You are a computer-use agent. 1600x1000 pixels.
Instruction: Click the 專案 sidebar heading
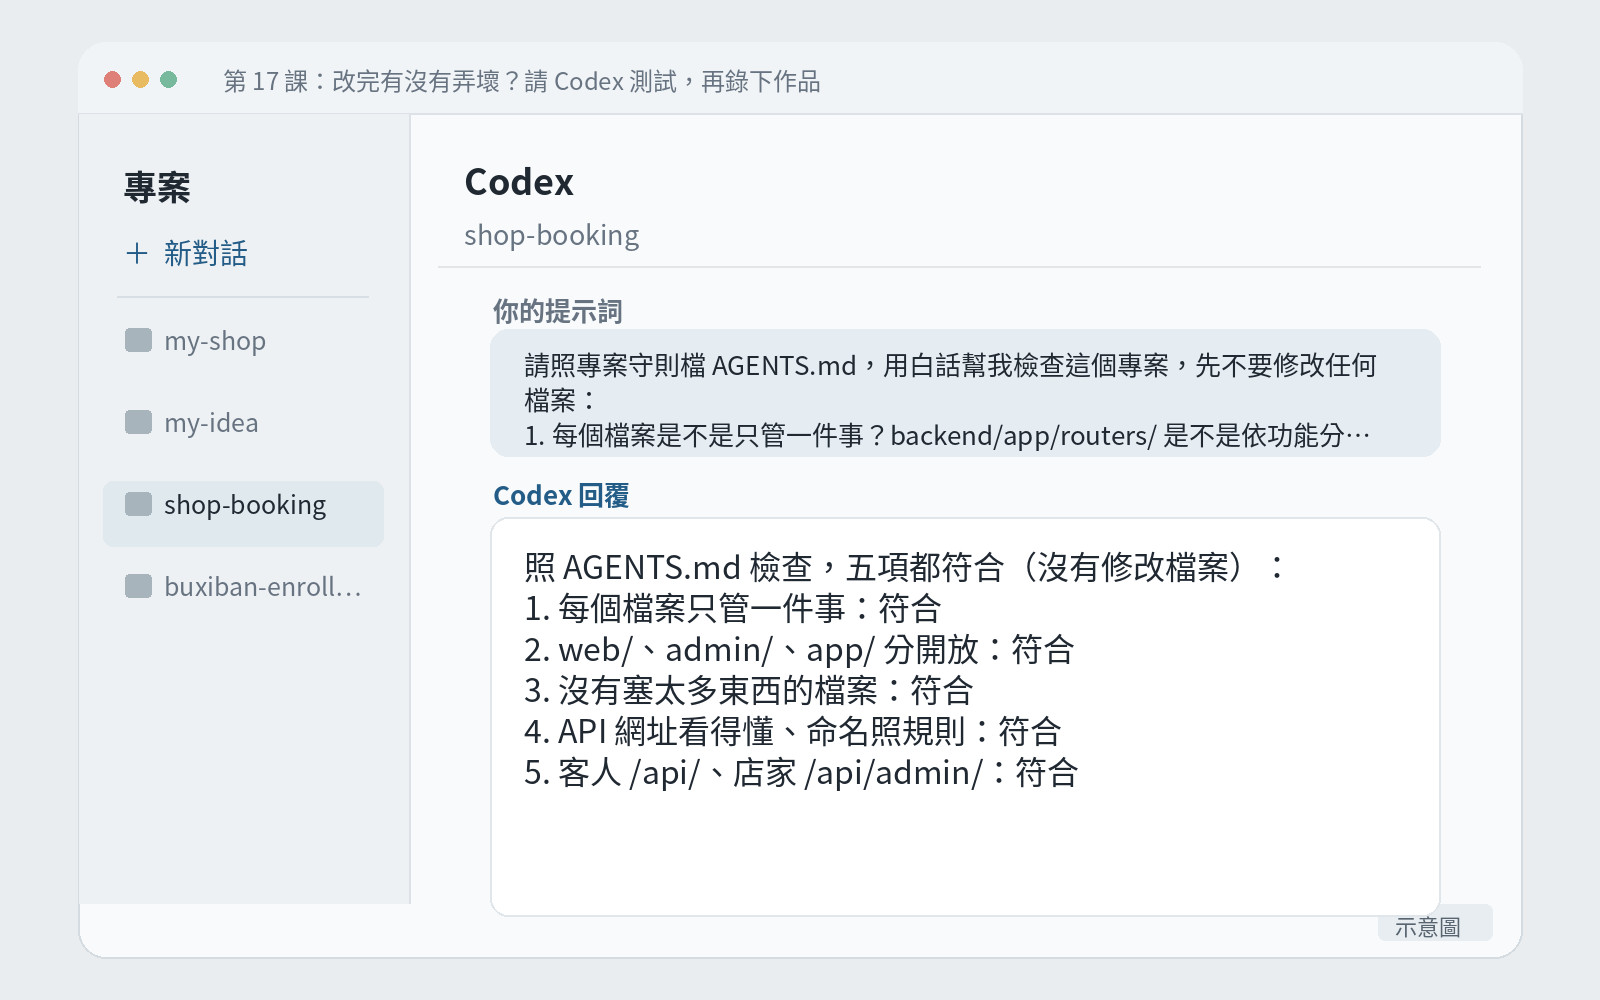(157, 187)
